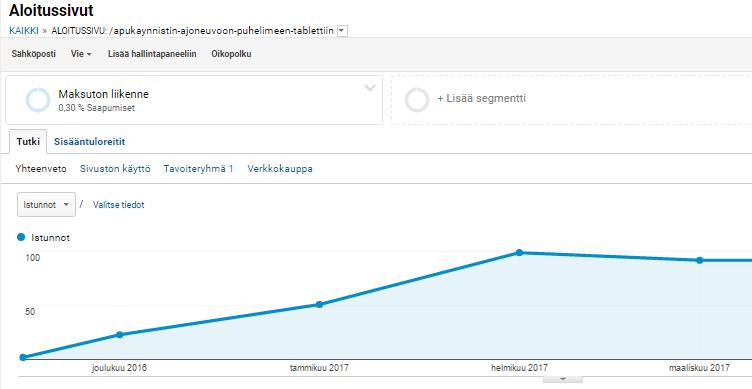Click the joulukuu 2016 data point
This screenshot has height=389, width=752.
[120, 334]
